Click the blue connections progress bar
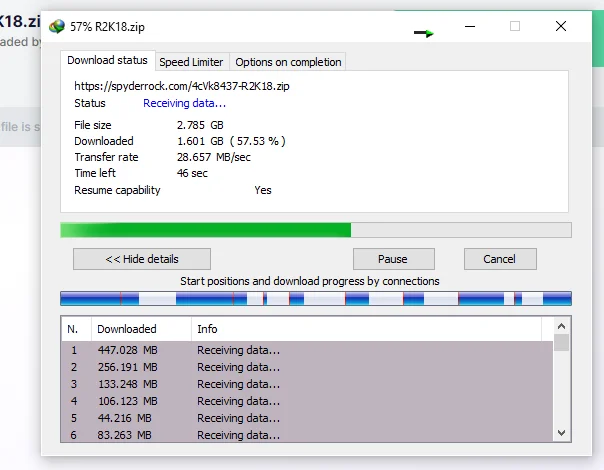This screenshot has height=470, width=604. [316, 299]
